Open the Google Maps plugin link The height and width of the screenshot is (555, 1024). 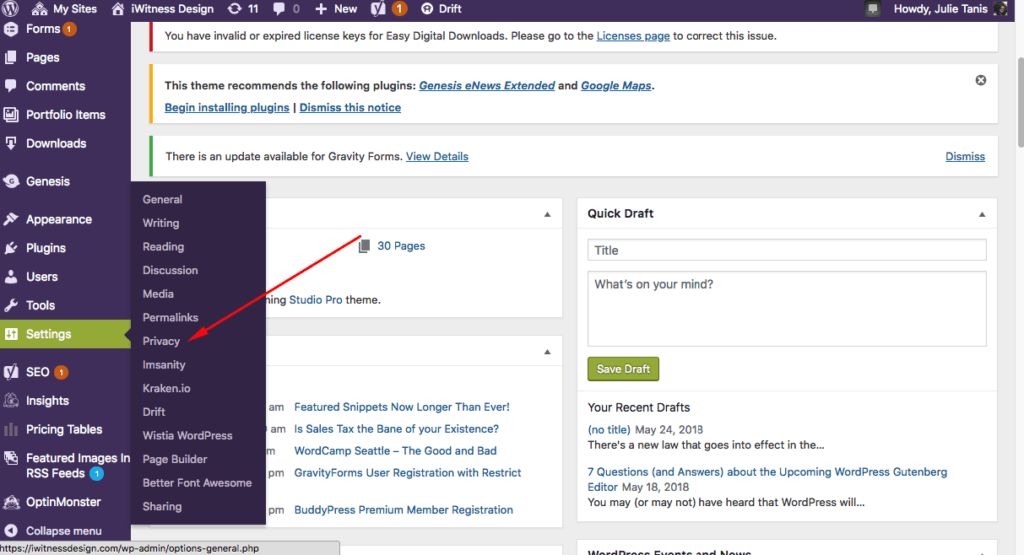tap(616, 86)
